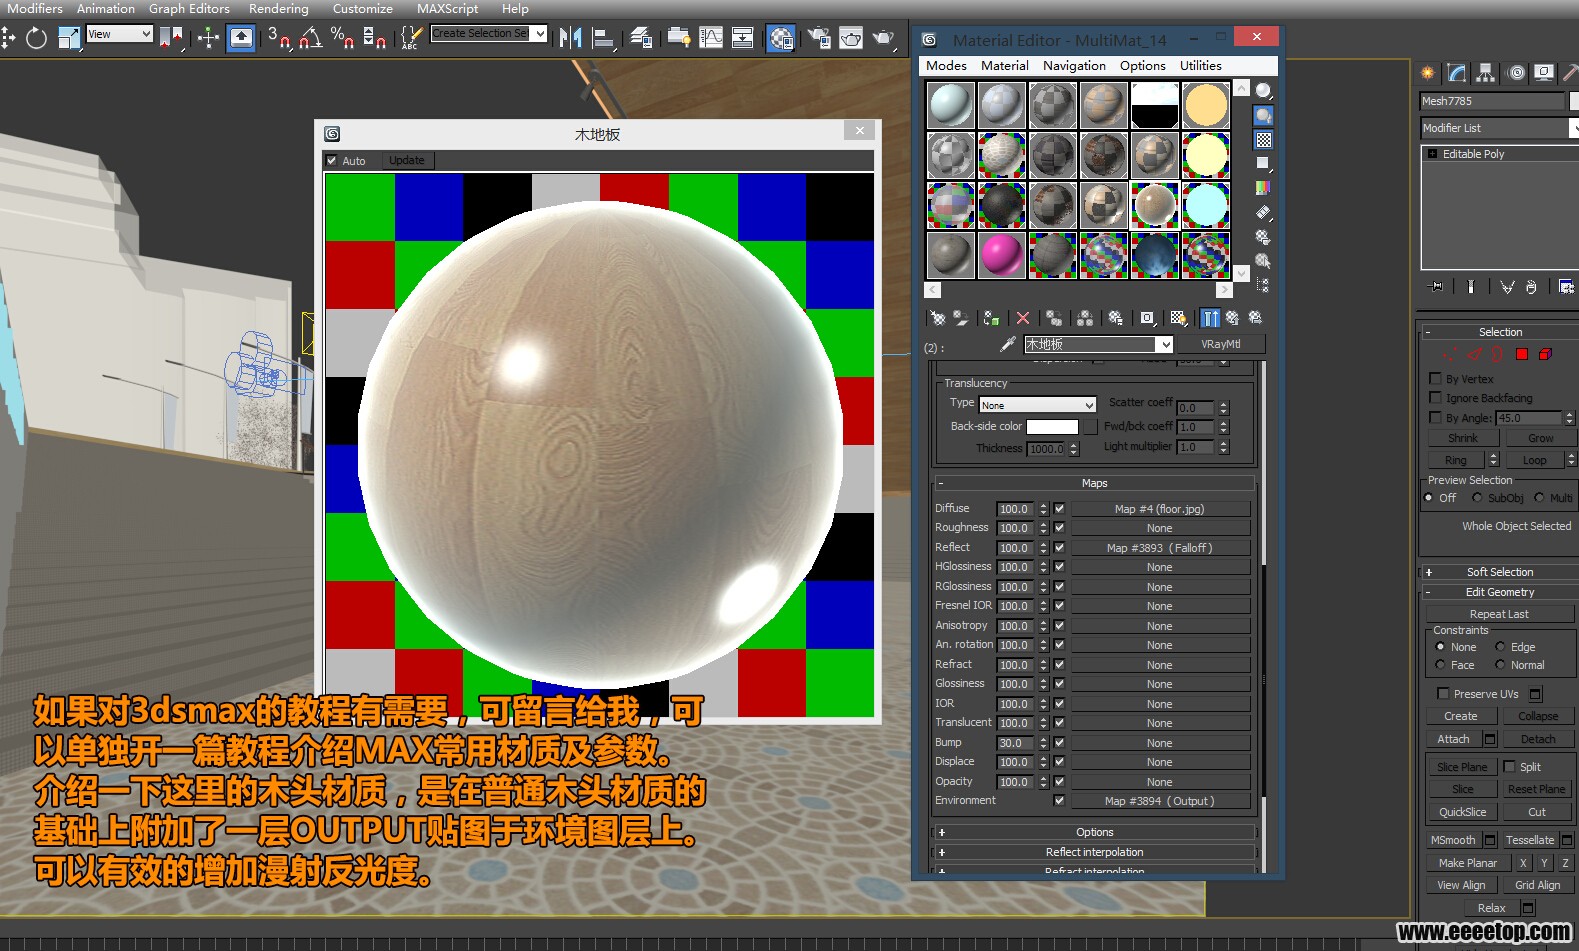The width and height of the screenshot is (1579, 951).
Task: Enable Ignore Backfacing checkbox
Action: pyautogui.click(x=1436, y=398)
